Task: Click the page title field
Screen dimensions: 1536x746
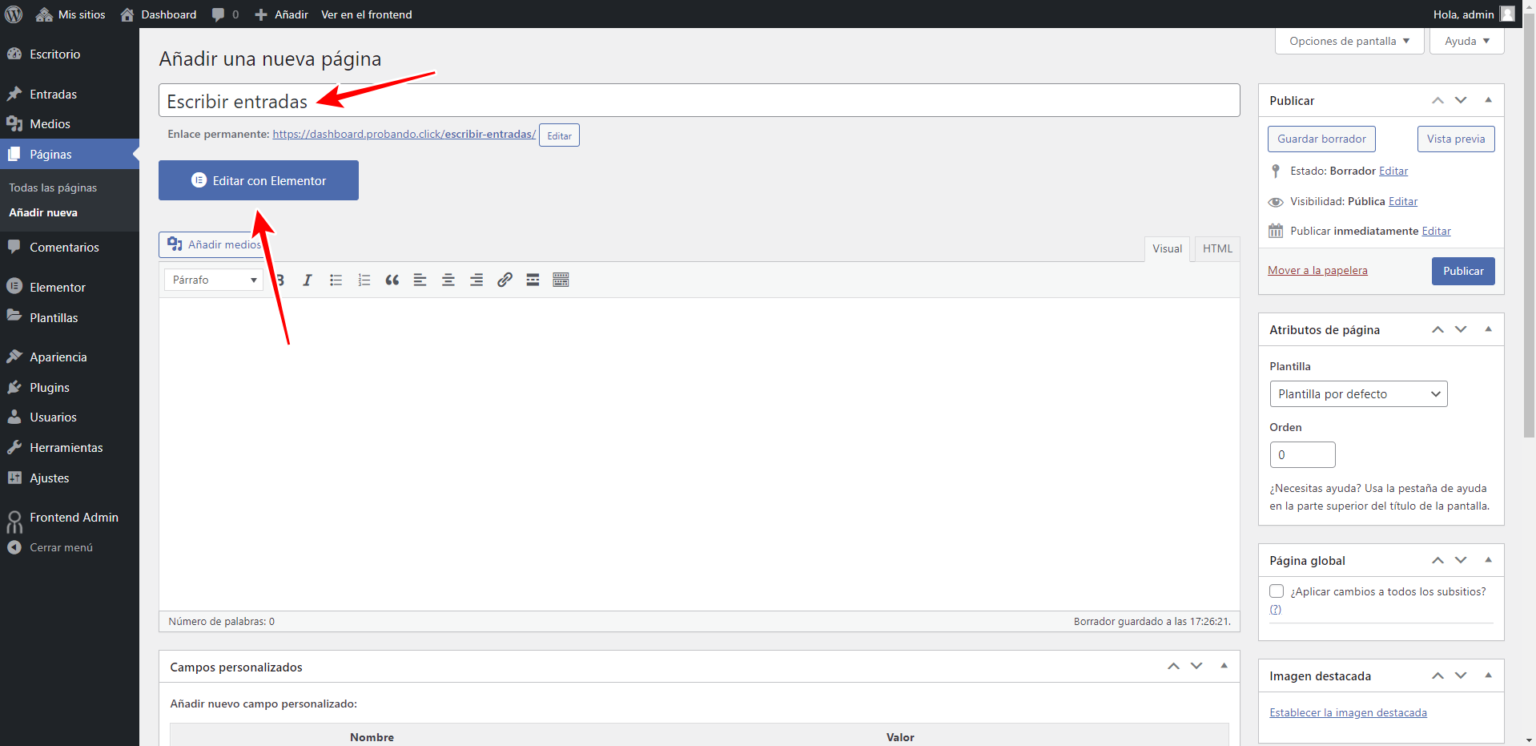Action: pyautogui.click(x=700, y=100)
